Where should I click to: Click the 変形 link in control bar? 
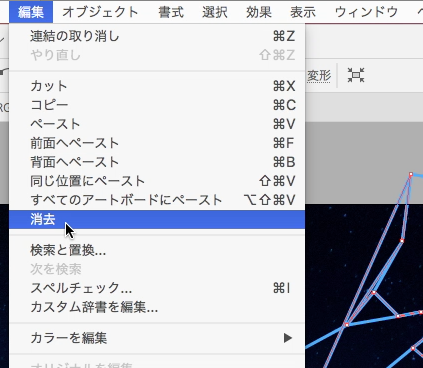319,76
